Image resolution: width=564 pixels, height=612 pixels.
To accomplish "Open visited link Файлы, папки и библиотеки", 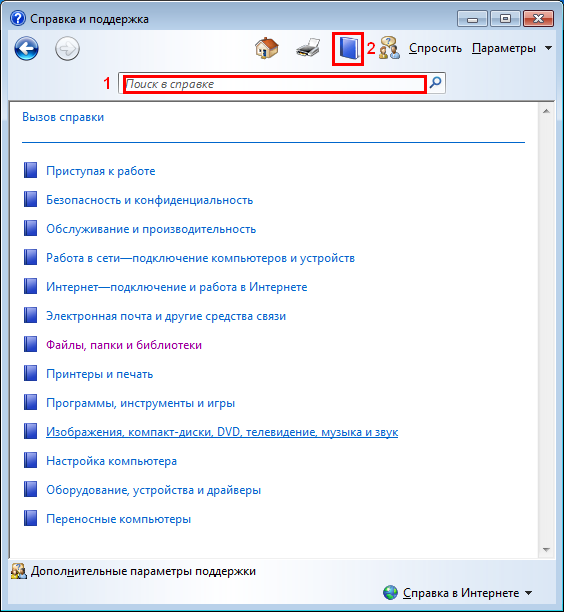I will pos(124,345).
